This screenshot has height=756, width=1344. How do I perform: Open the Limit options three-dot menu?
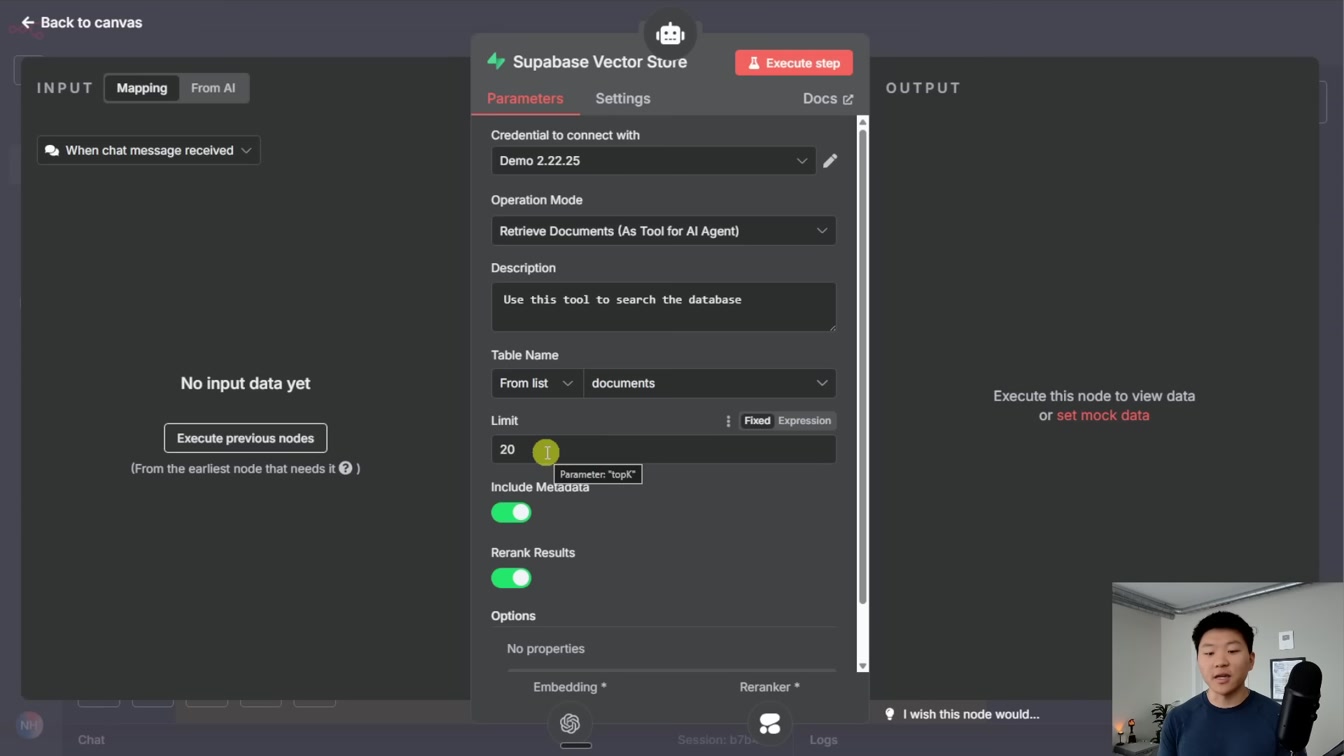pos(728,421)
